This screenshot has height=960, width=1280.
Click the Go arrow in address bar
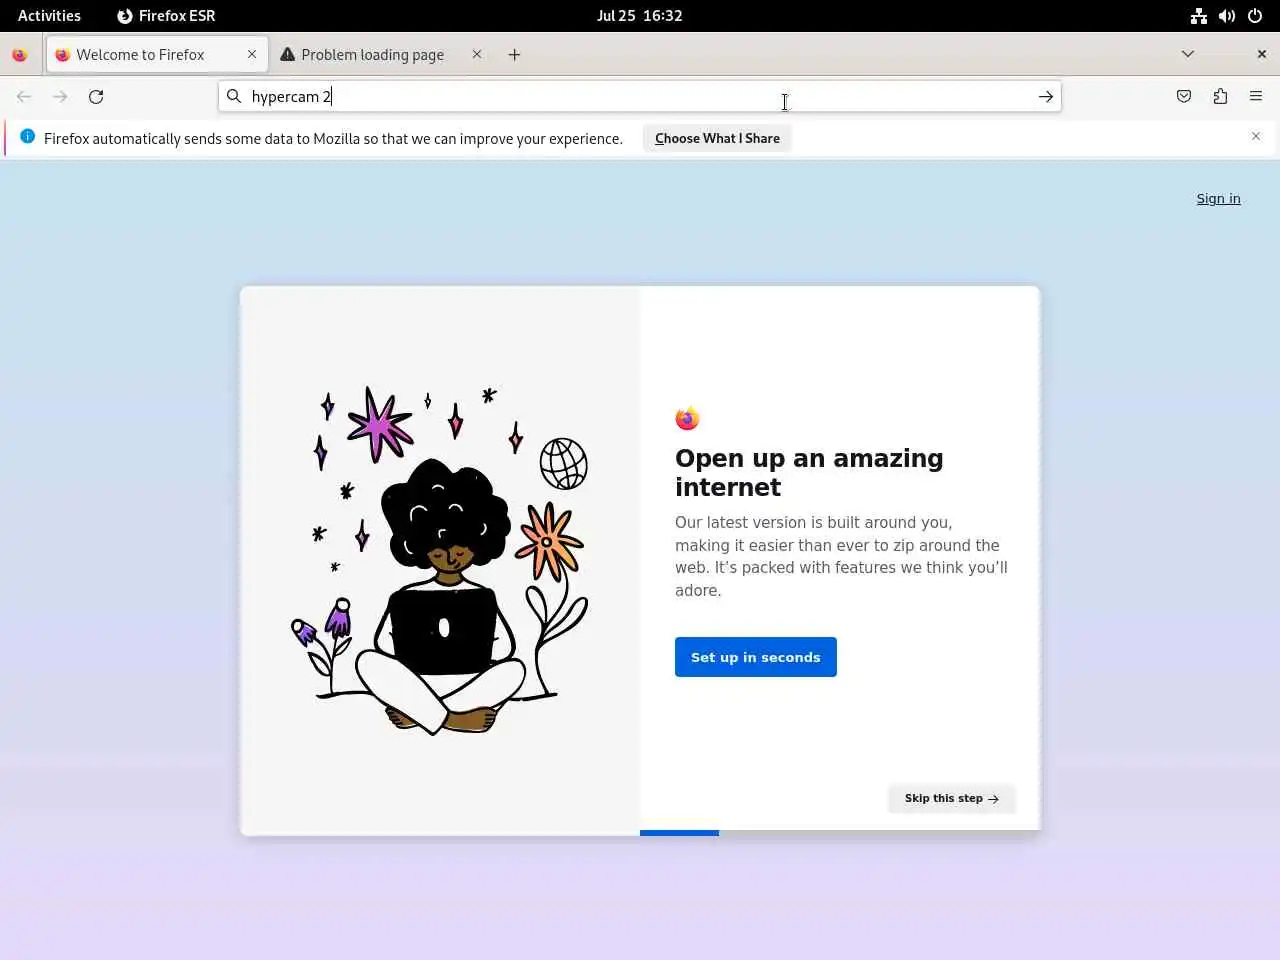click(x=1045, y=97)
